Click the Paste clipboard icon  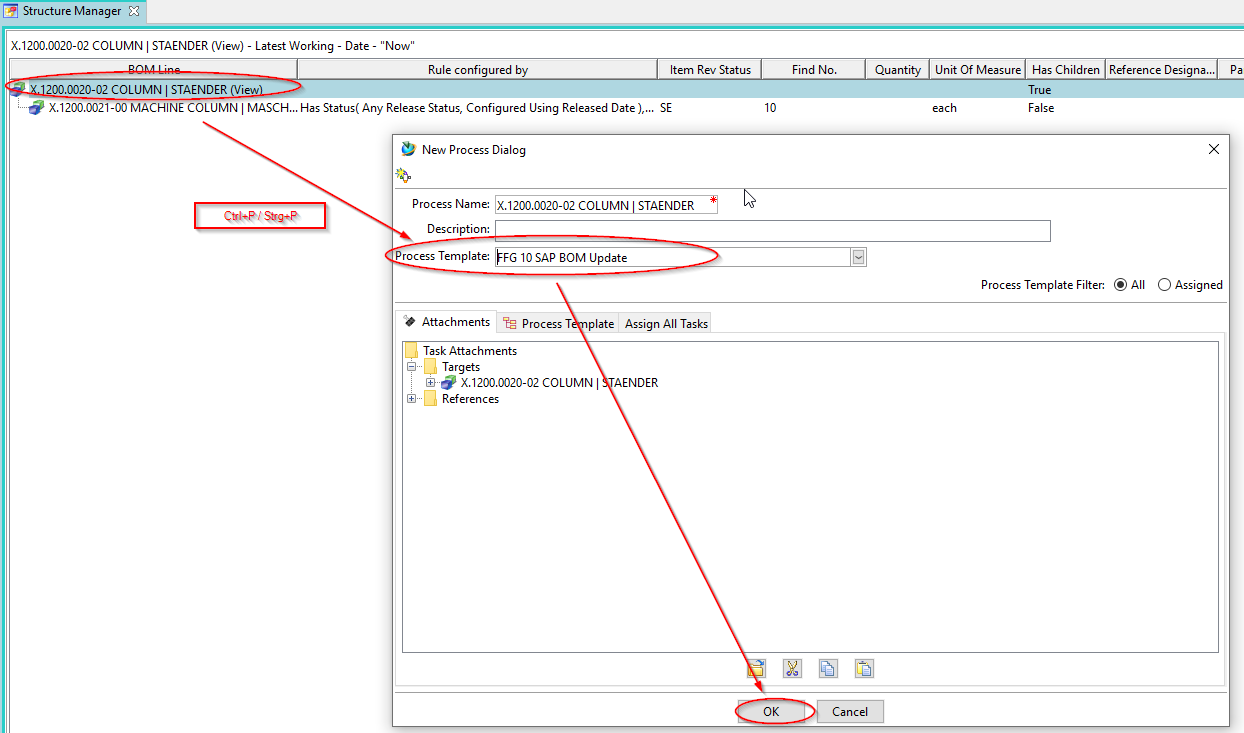pyautogui.click(x=864, y=669)
